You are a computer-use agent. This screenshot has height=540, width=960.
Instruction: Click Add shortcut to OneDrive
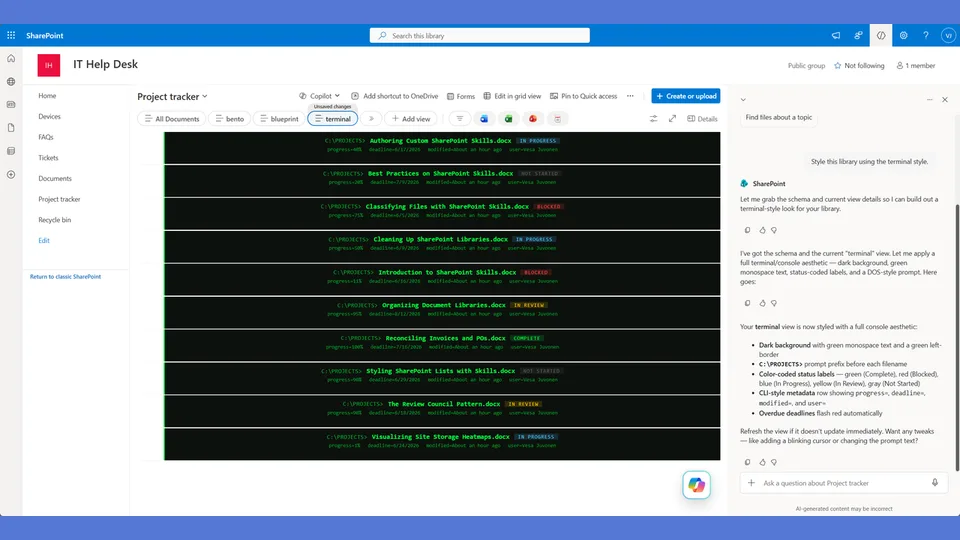point(395,96)
